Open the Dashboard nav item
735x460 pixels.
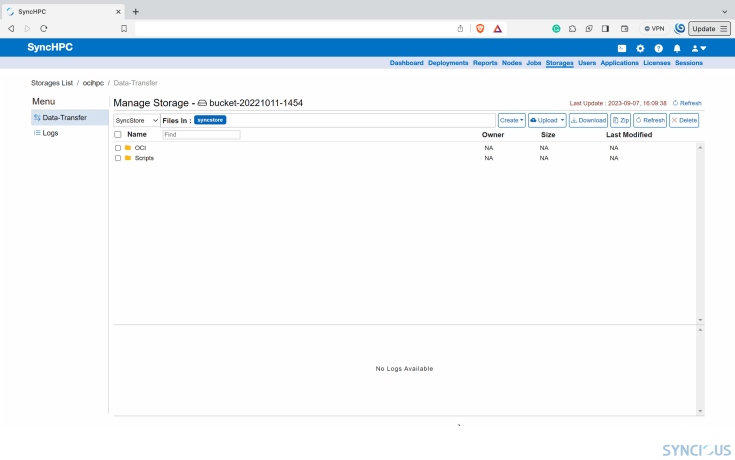(406, 63)
